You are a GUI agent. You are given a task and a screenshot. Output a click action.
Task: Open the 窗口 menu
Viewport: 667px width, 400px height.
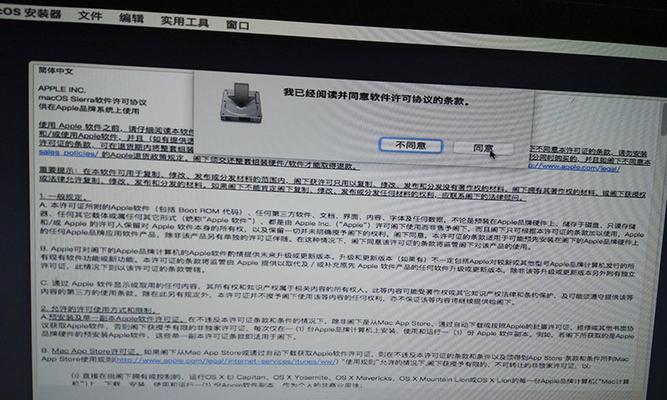click(237, 24)
